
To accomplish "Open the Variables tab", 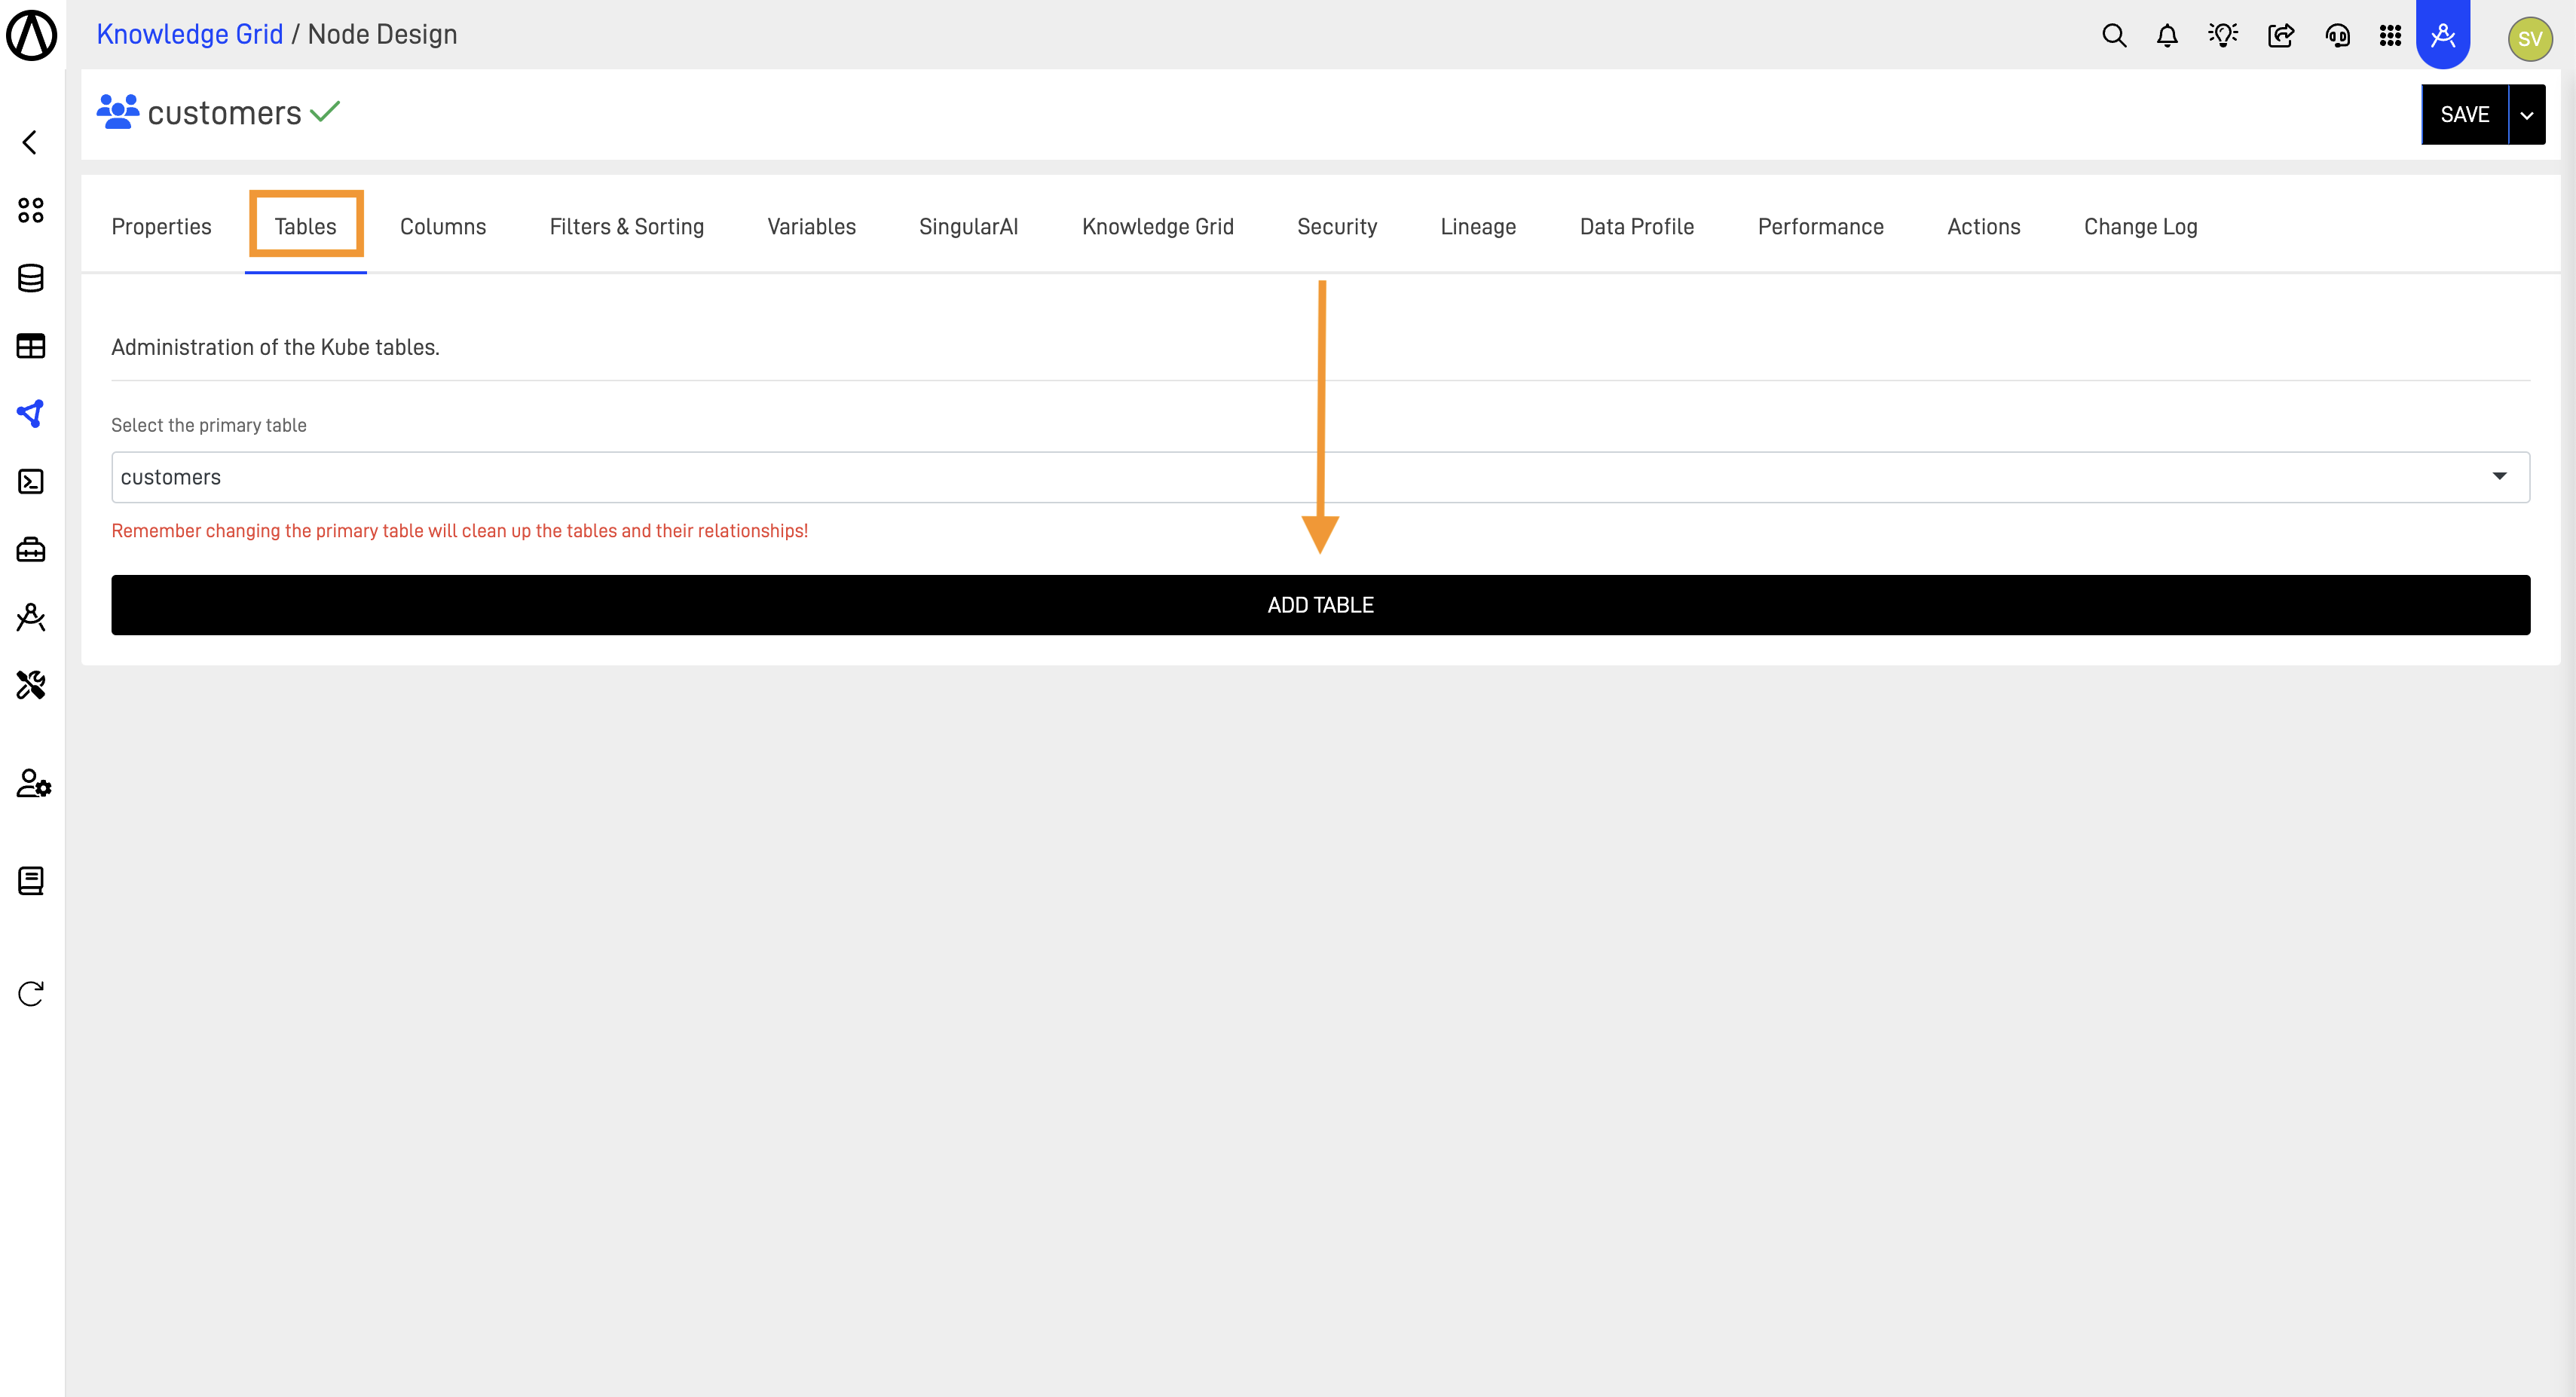I will coord(811,227).
